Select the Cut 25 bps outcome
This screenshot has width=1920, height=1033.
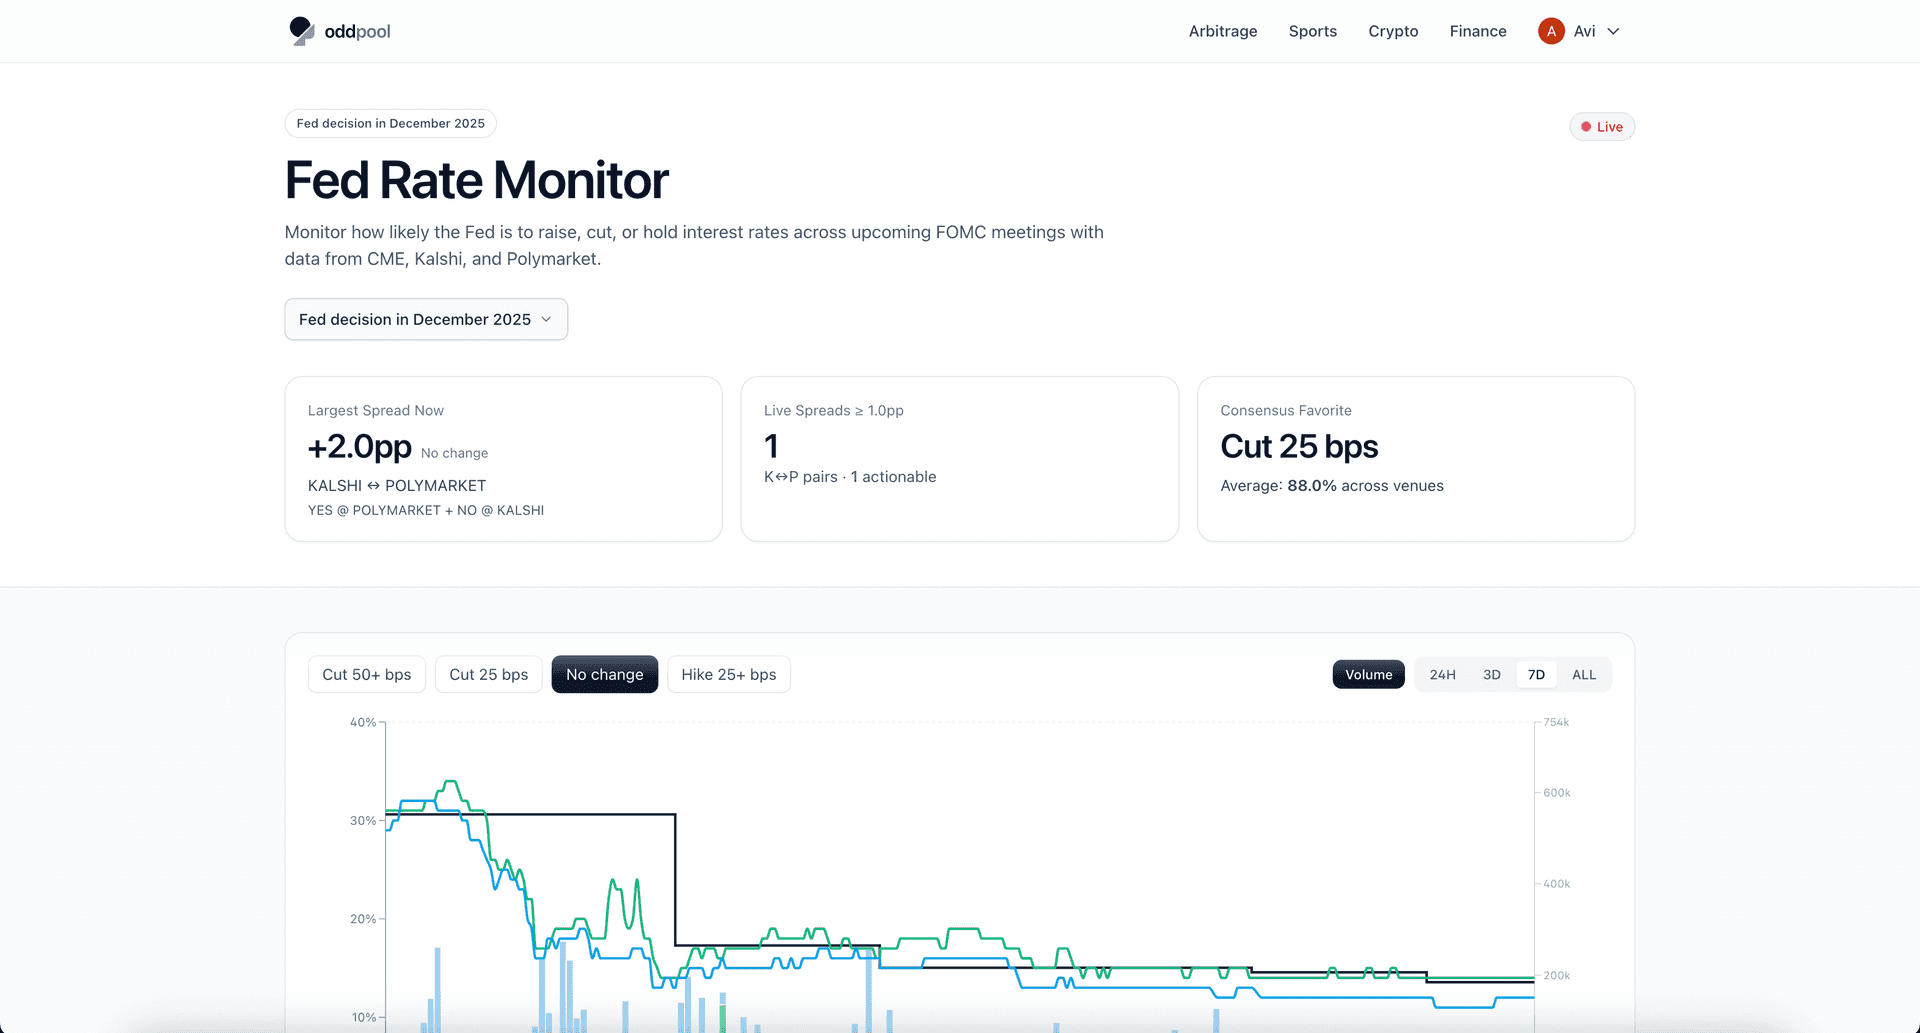(x=488, y=675)
